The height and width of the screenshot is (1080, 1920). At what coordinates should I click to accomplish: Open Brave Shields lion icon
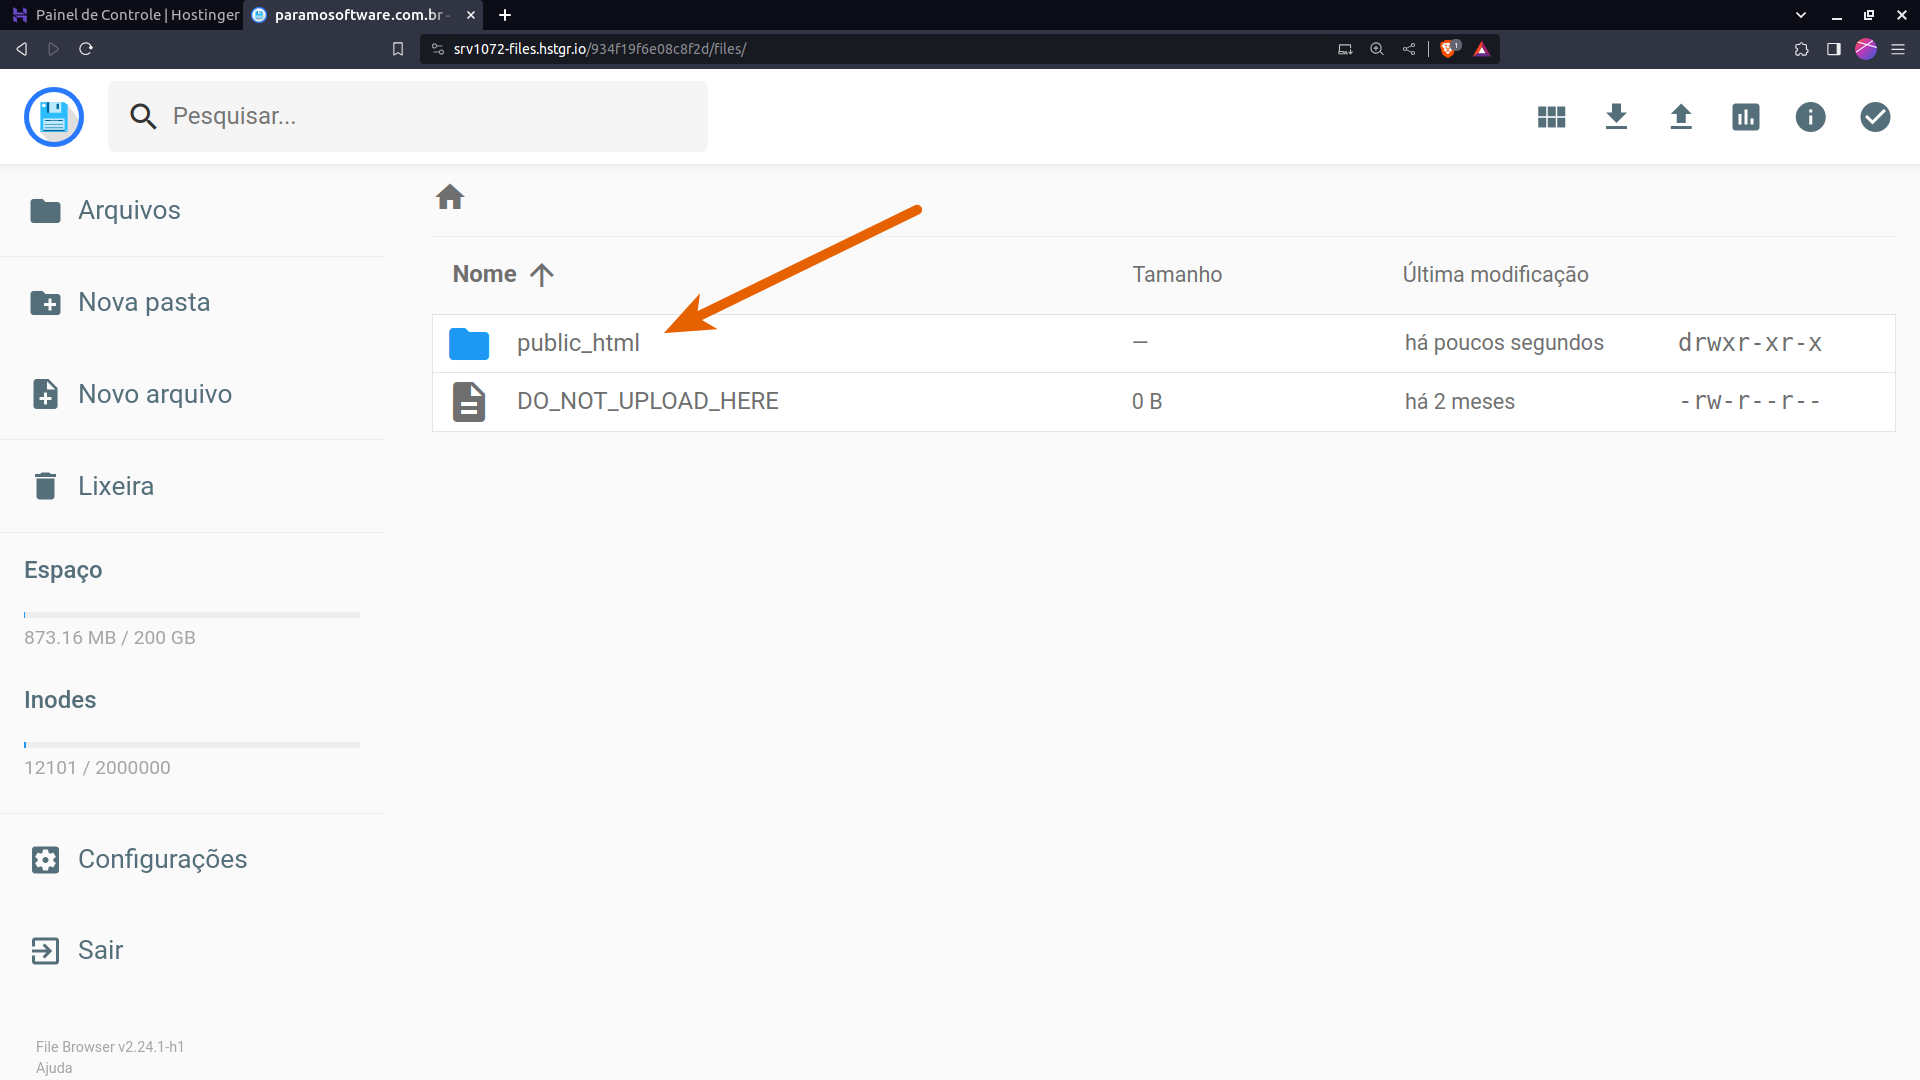coord(1449,49)
